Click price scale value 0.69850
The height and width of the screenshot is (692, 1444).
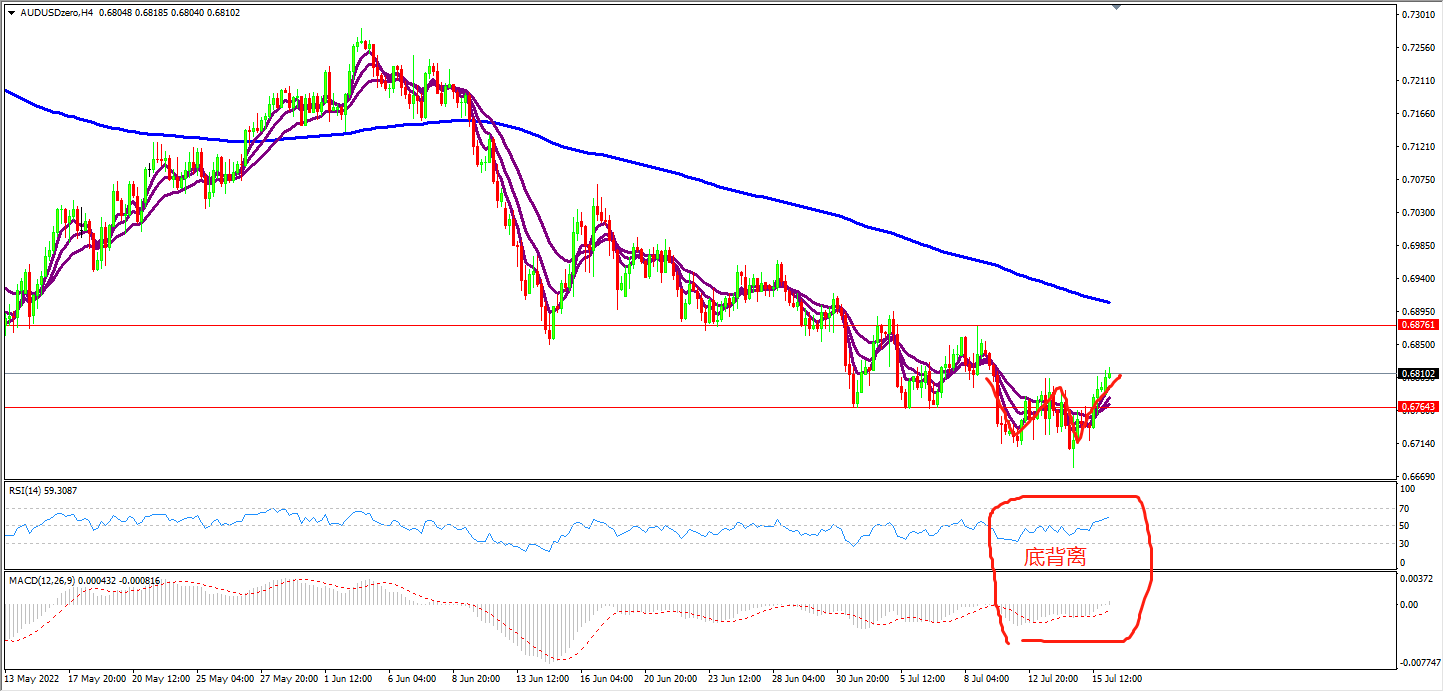point(1419,246)
